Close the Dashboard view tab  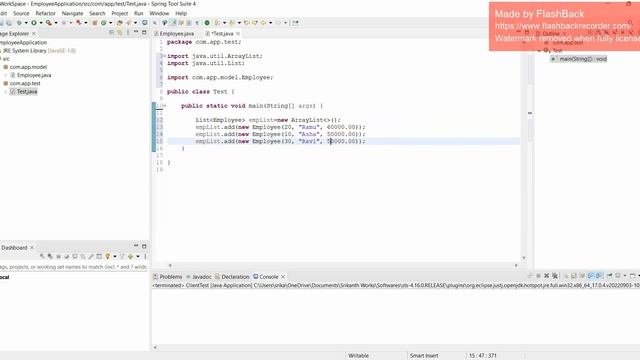[32, 248]
